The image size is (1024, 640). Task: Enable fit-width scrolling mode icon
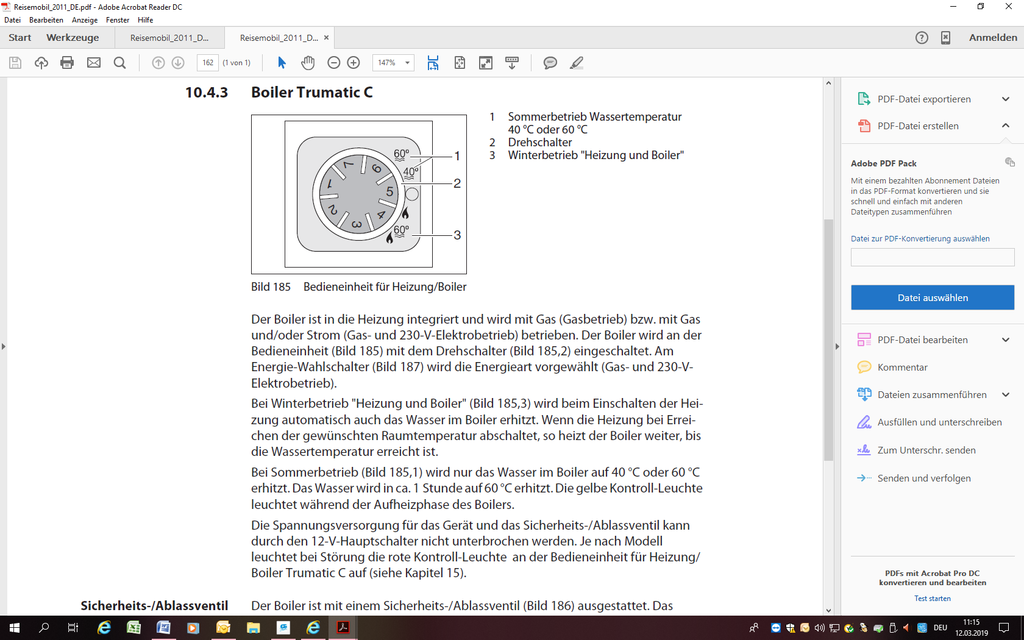click(x=433, y=63)
